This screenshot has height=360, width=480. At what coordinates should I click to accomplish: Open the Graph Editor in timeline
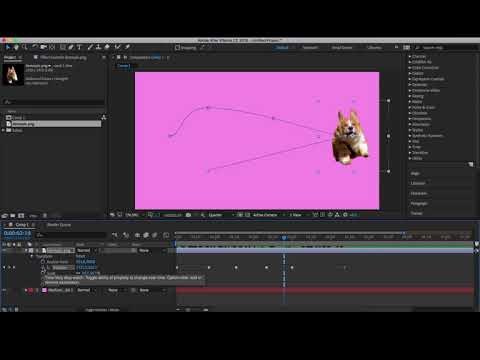166,235
